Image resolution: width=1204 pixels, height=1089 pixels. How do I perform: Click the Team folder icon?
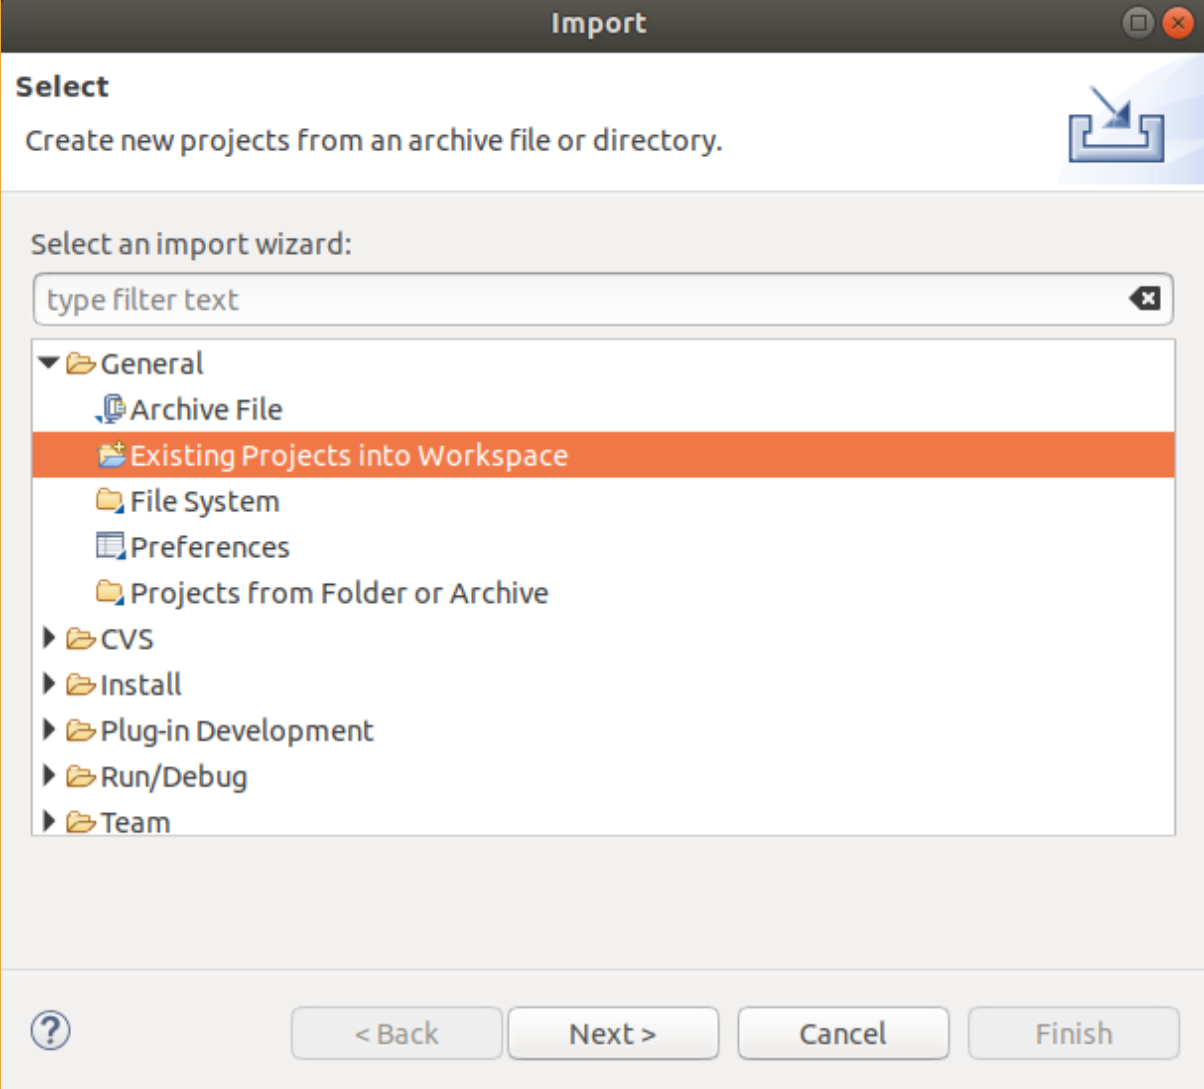81,822
